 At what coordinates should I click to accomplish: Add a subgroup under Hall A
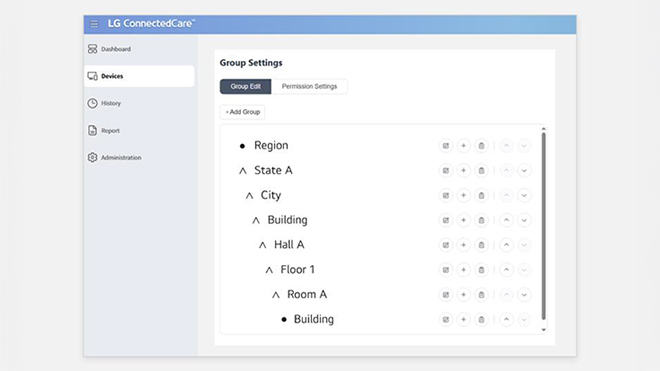point(463,245)
